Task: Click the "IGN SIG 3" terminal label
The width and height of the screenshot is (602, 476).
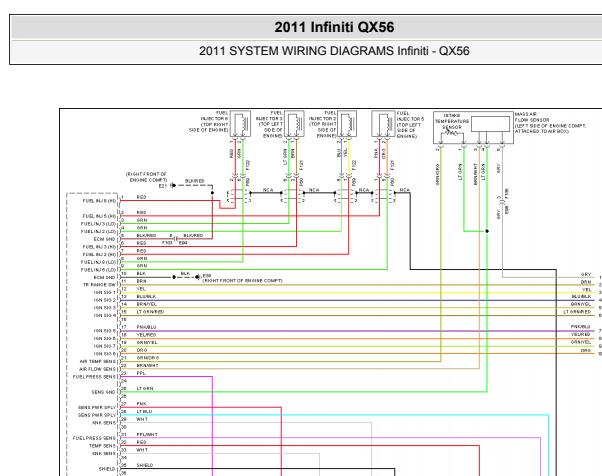Action: tap(104, 308)
